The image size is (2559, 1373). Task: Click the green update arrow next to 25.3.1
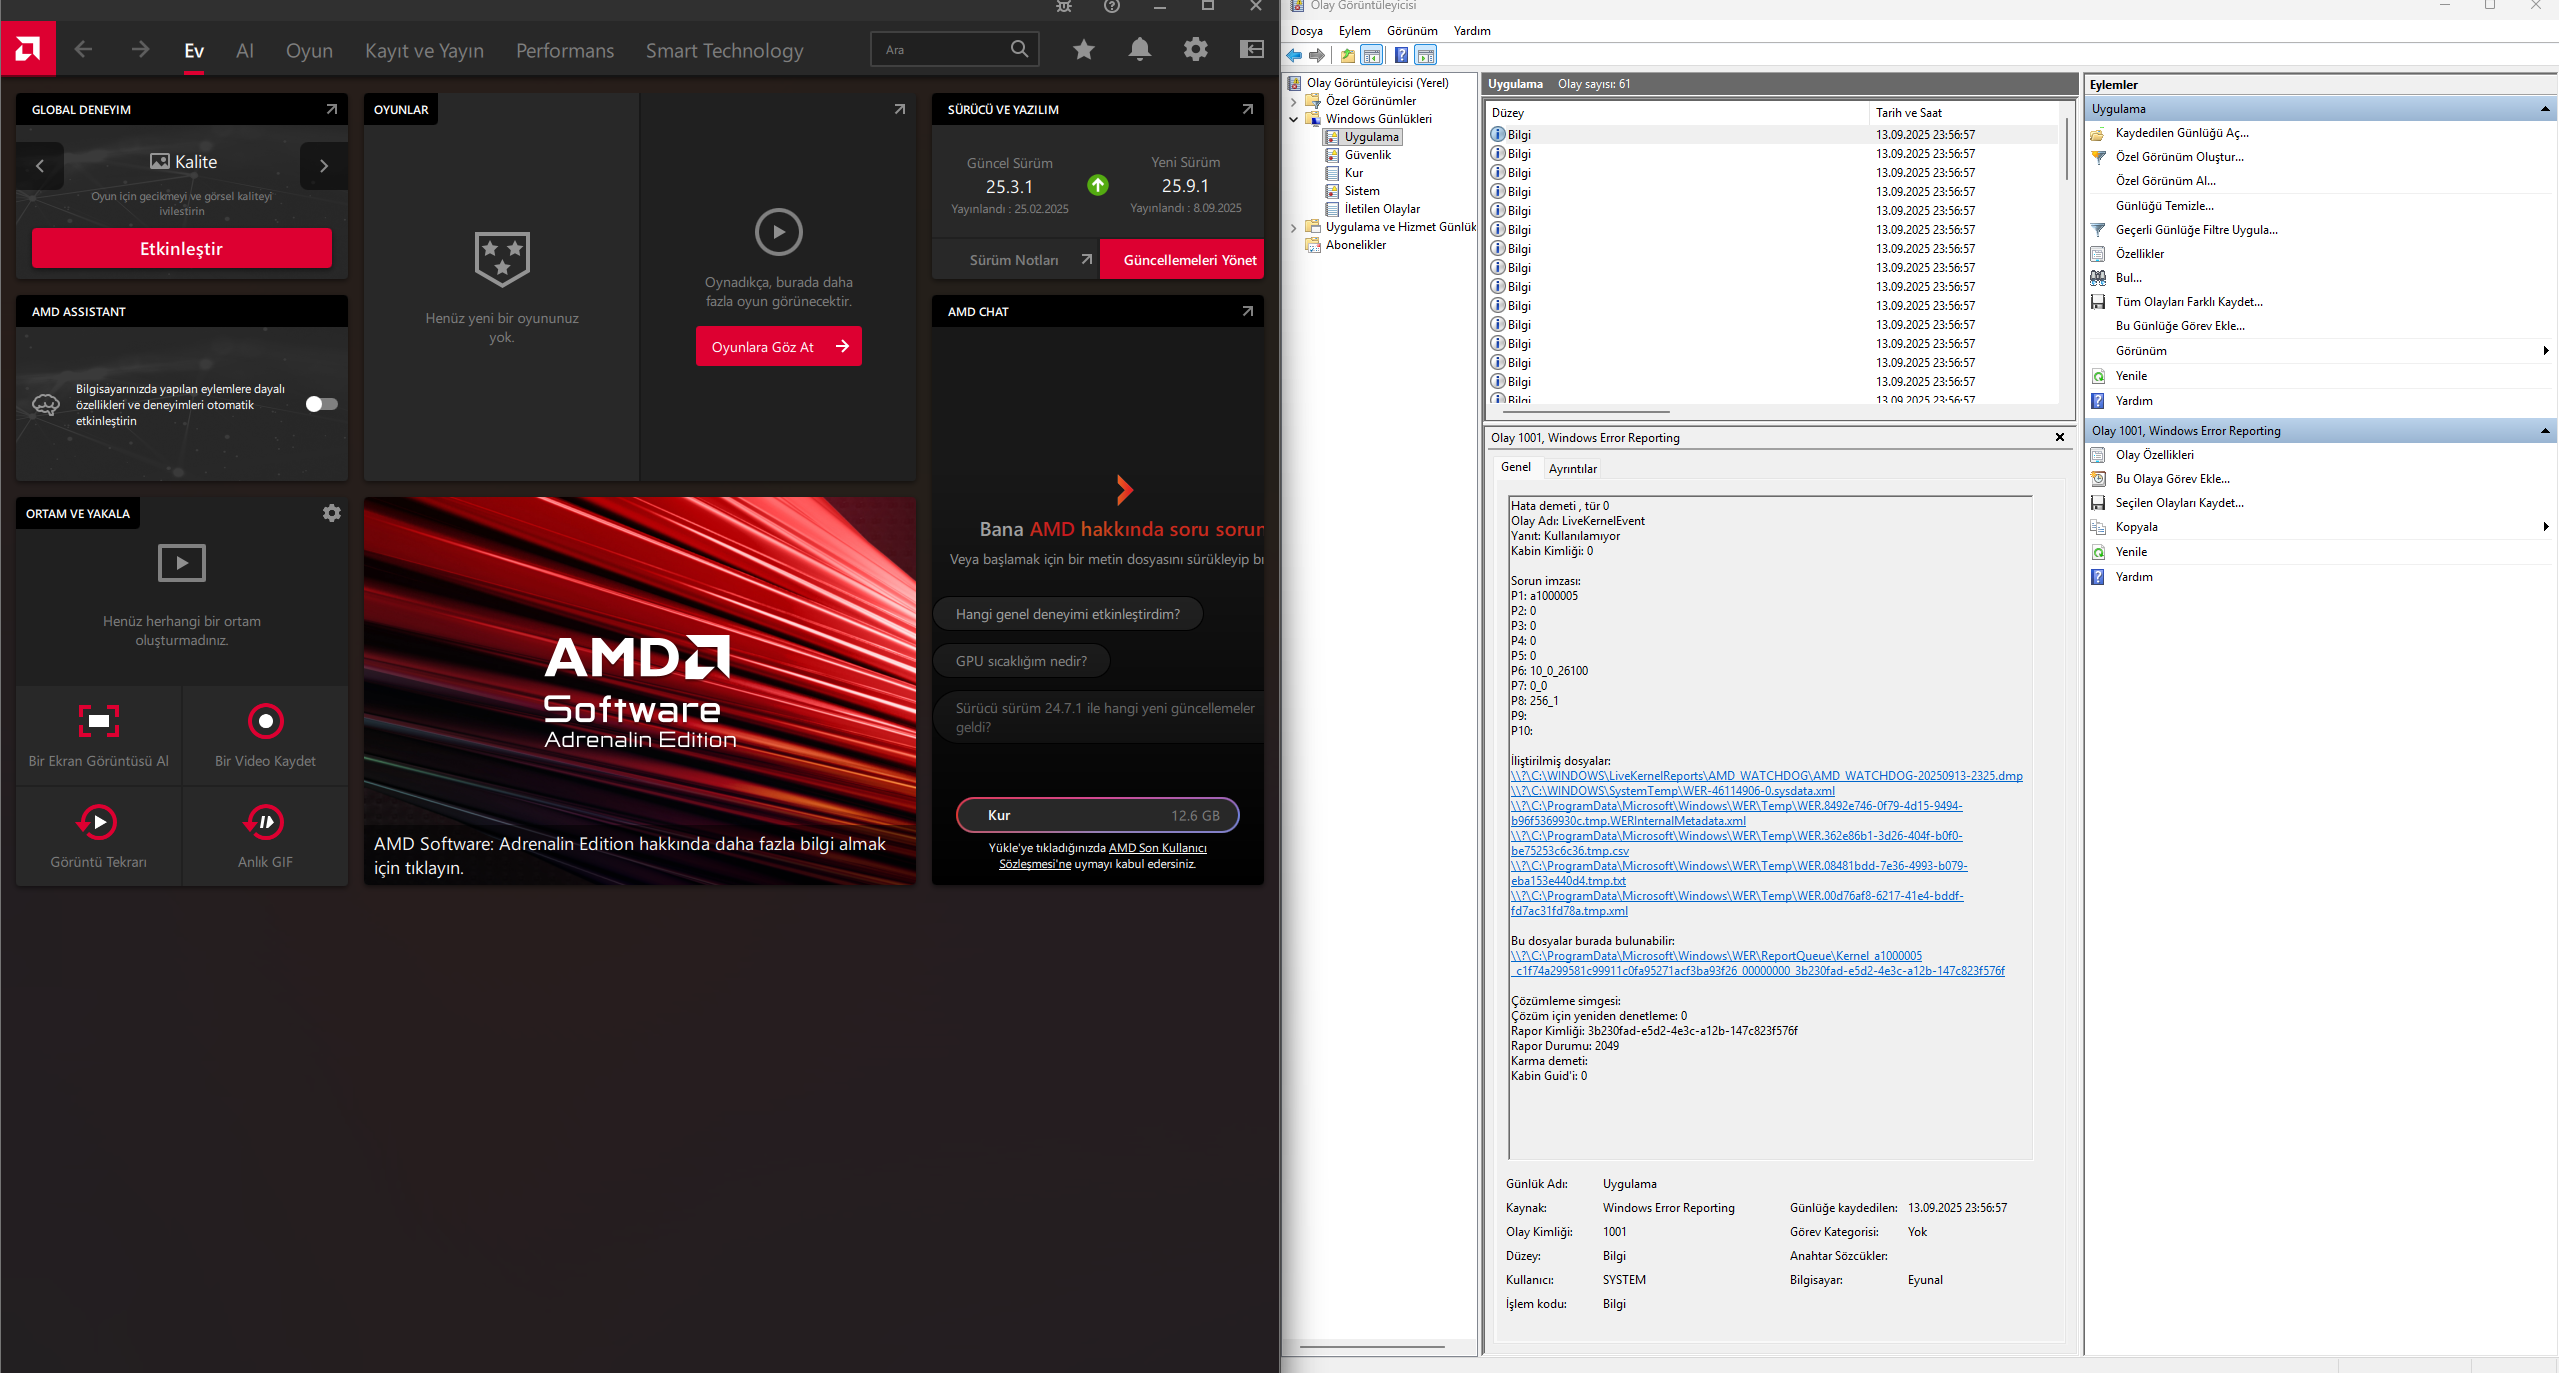tap(1098, 185)
